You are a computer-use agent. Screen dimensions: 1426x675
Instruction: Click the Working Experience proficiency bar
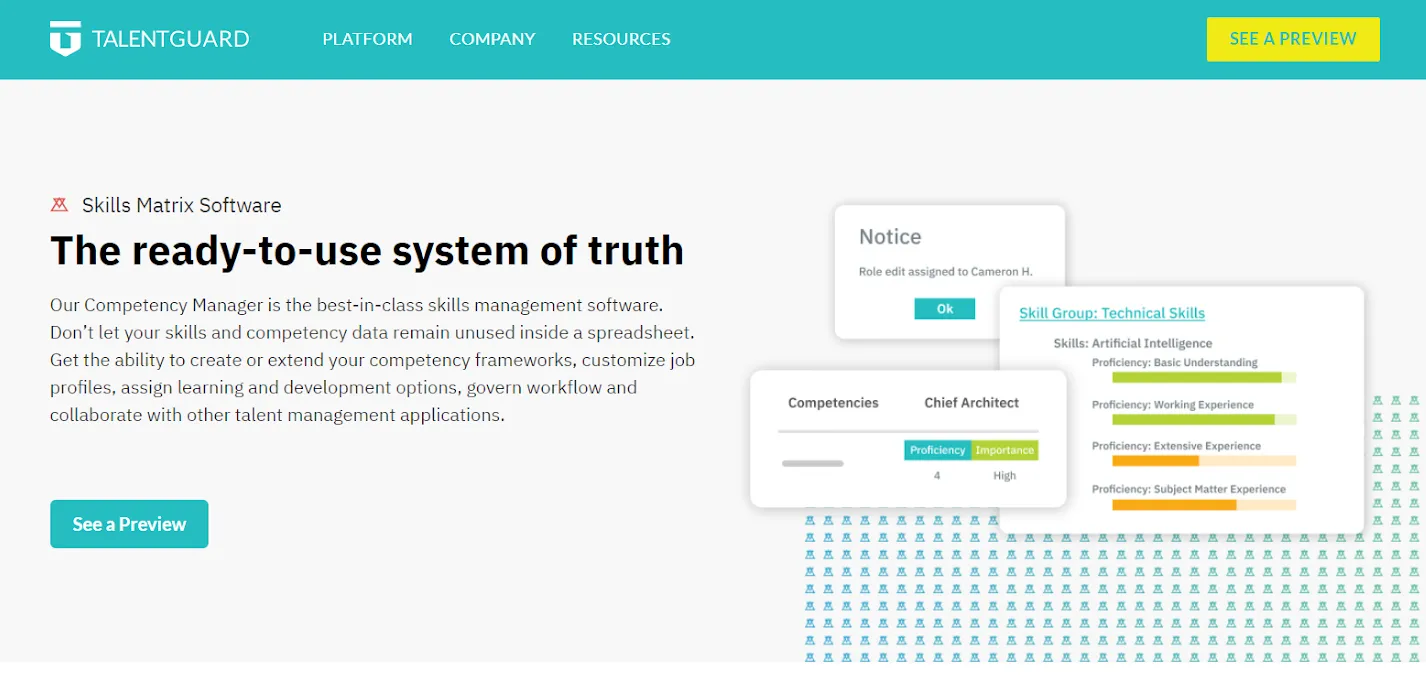tap(1203, 420)
